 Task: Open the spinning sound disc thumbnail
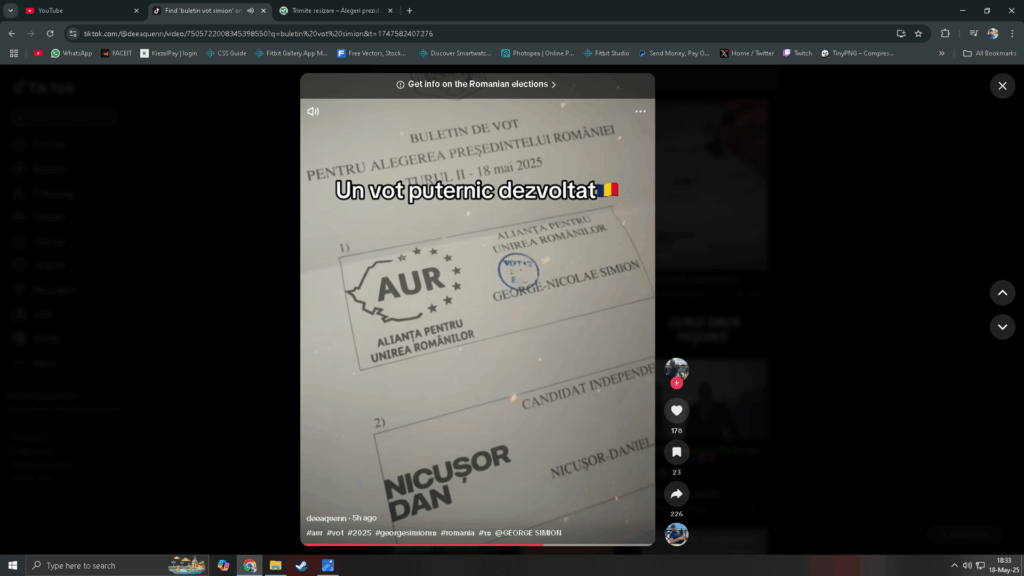click(677, 534)
